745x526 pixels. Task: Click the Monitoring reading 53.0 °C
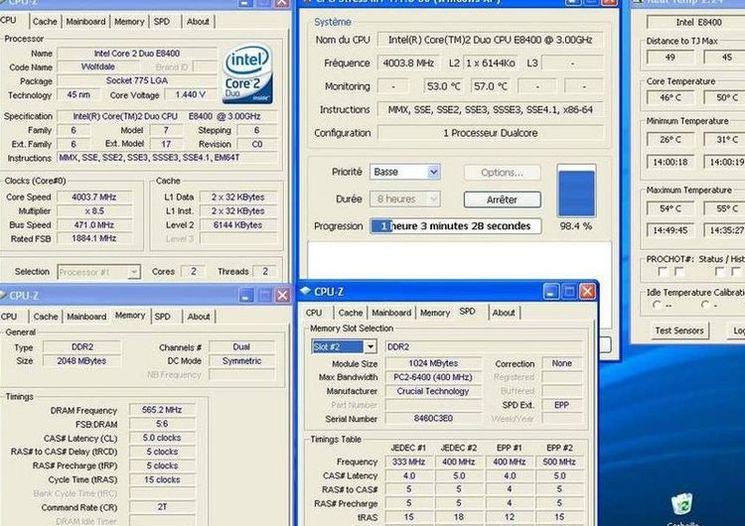[444, 86]
